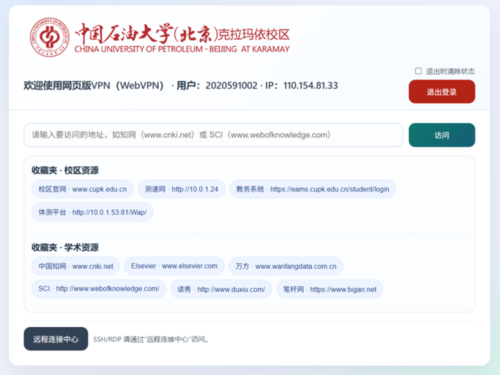Click the green 访问 visit button

(442, 135)
